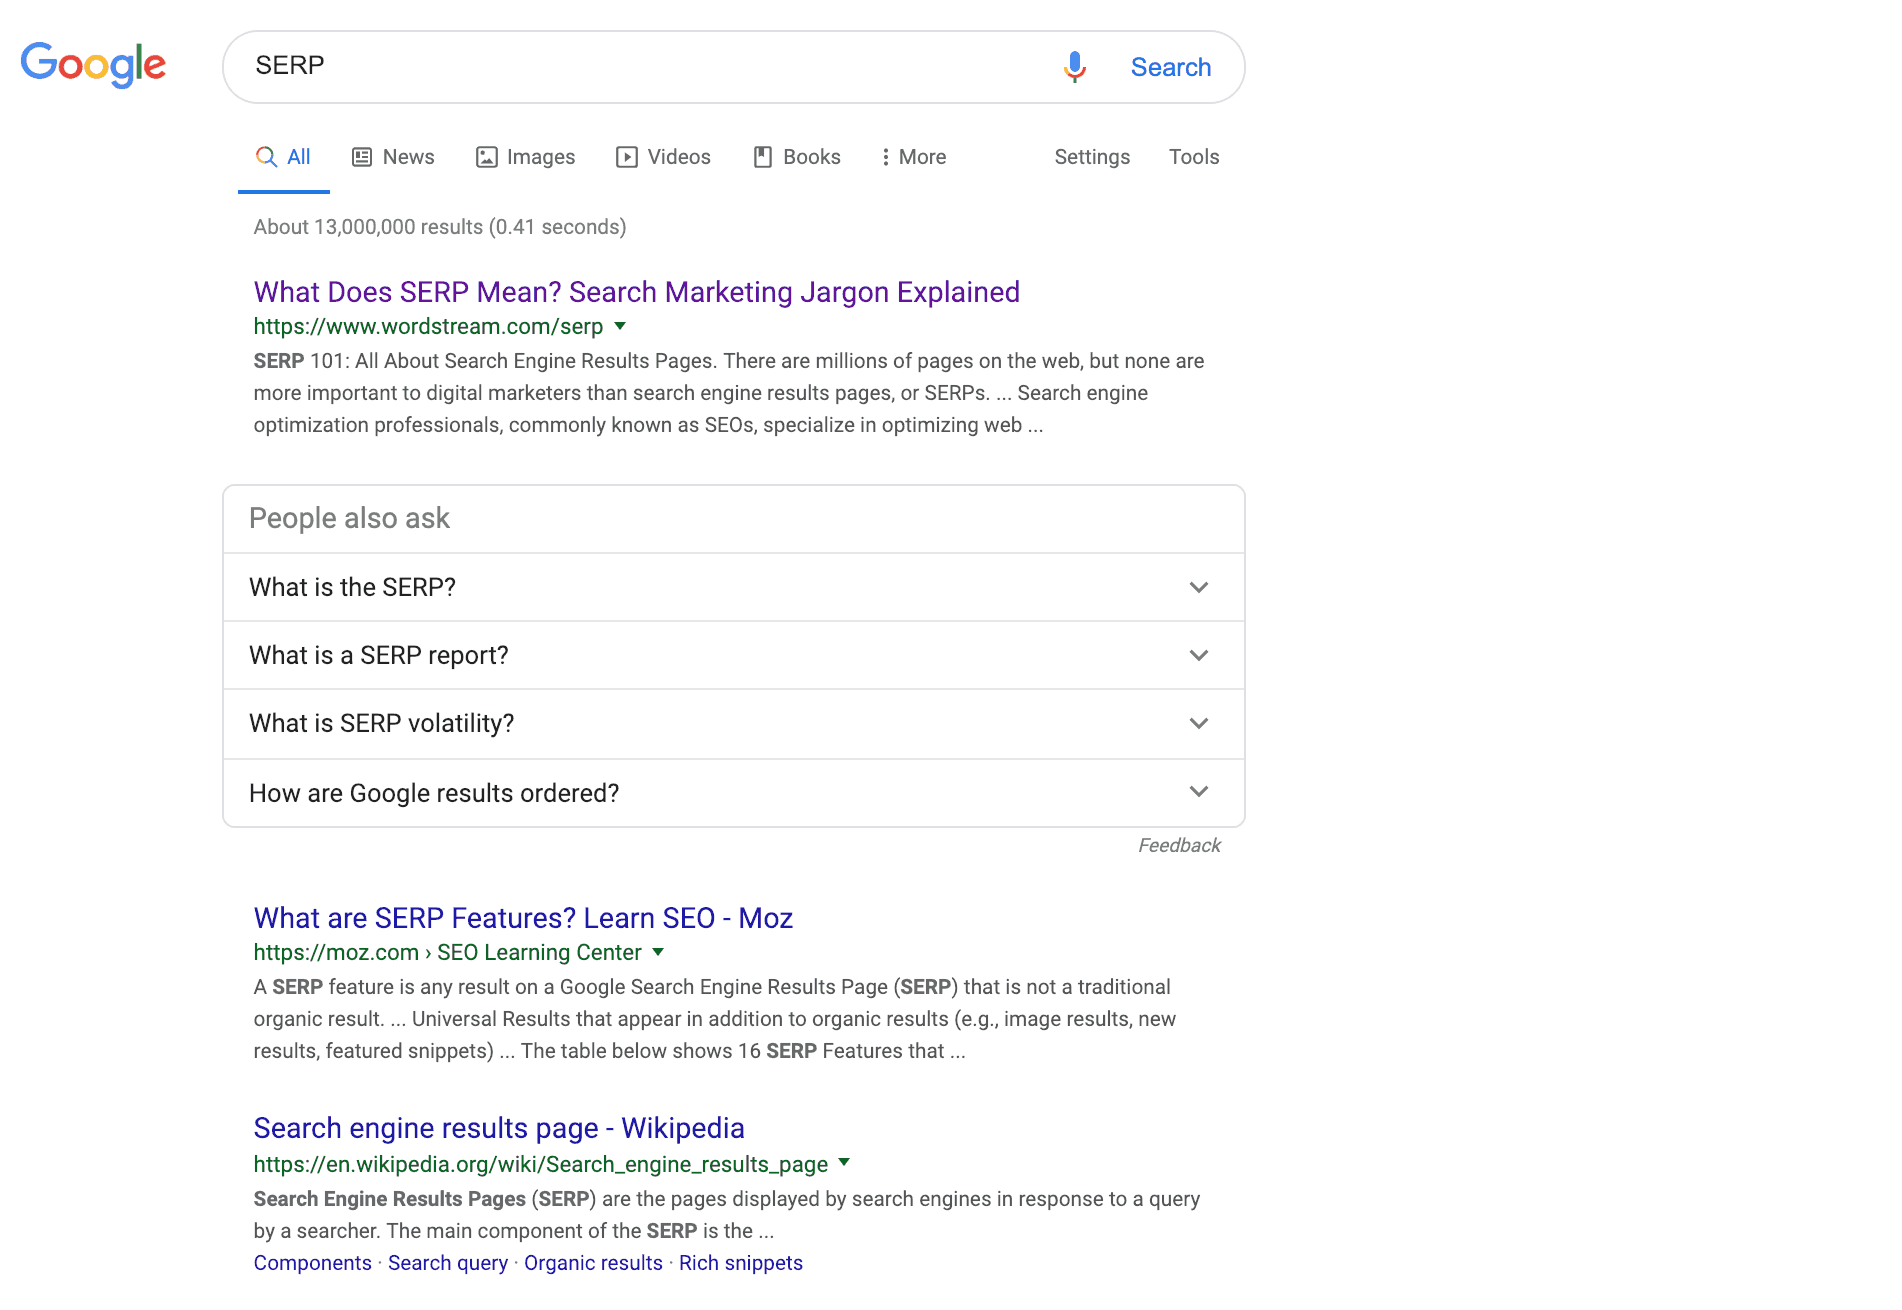The image size is (1902, 1310).
Task: Click the Google logo
Action: click(x=93, y=65)
